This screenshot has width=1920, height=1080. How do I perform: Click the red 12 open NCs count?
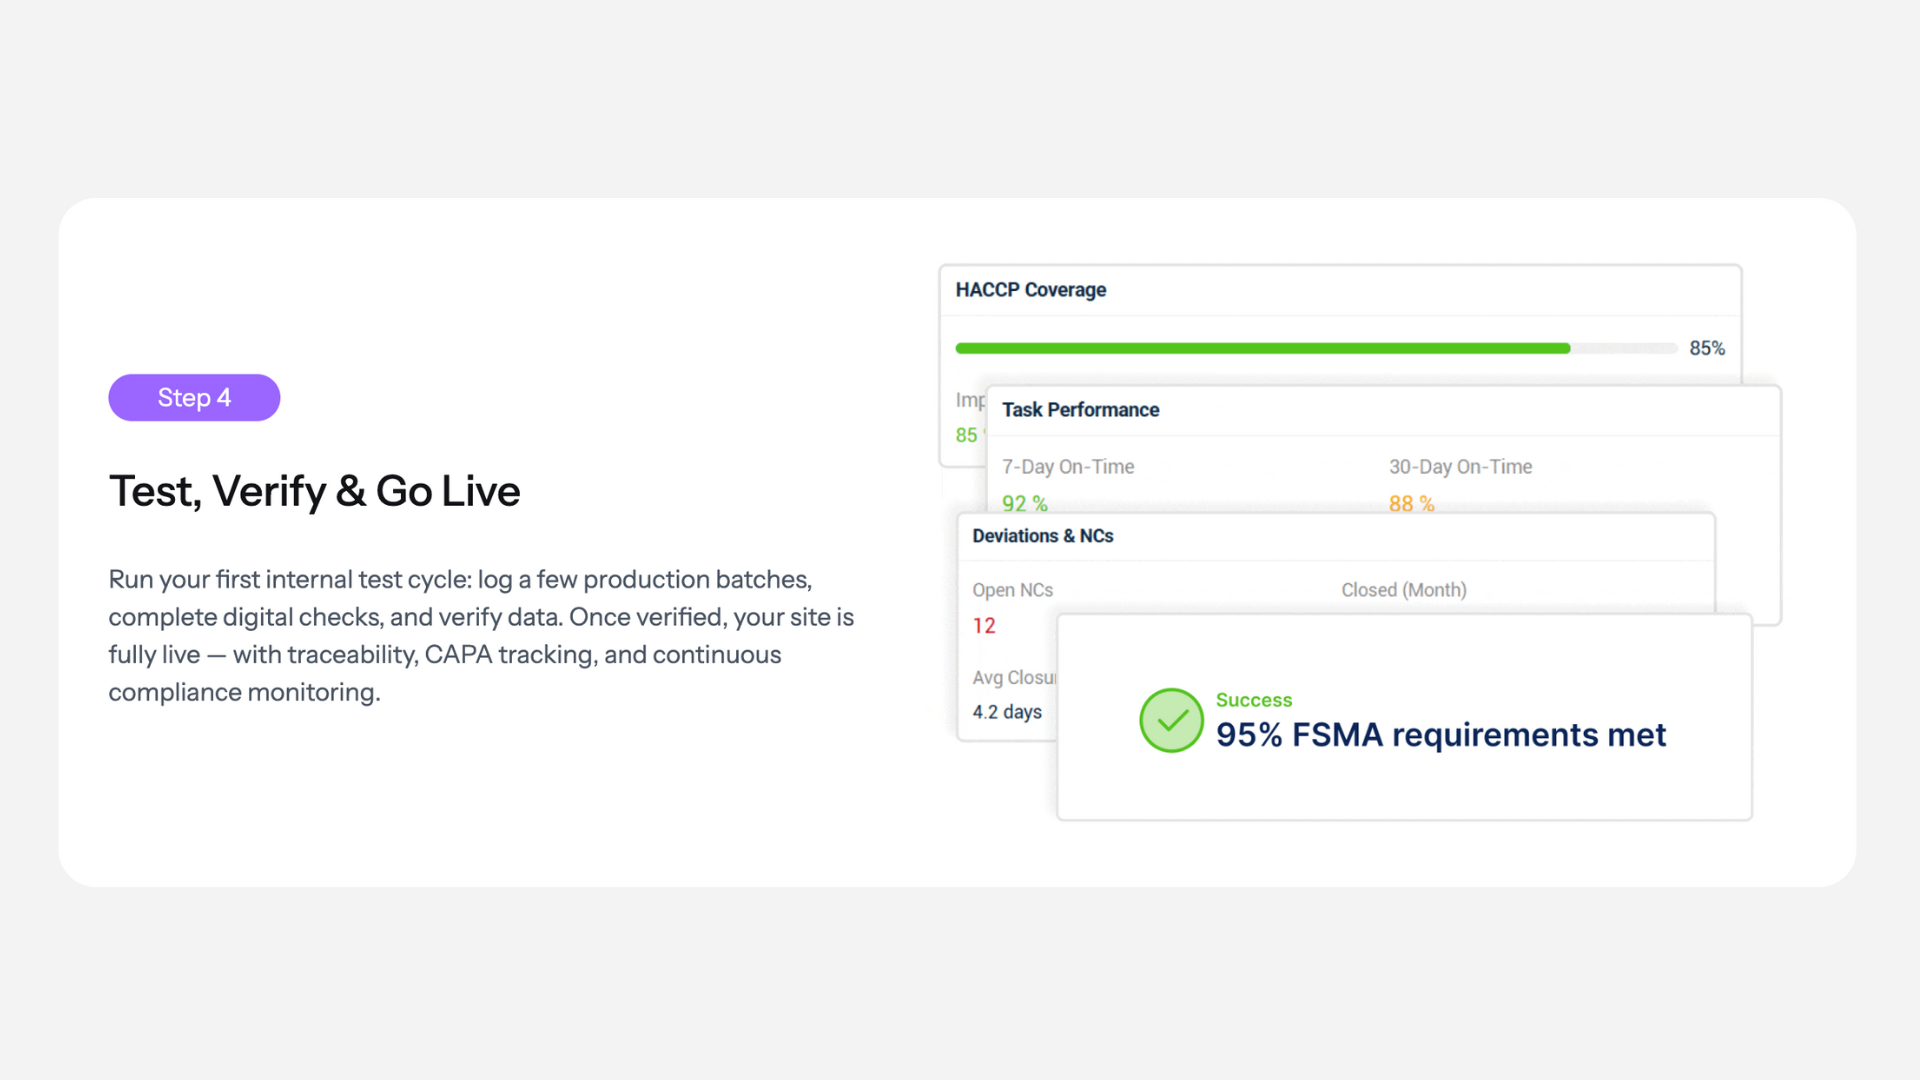pyautogui.click(x=984, y=626)
